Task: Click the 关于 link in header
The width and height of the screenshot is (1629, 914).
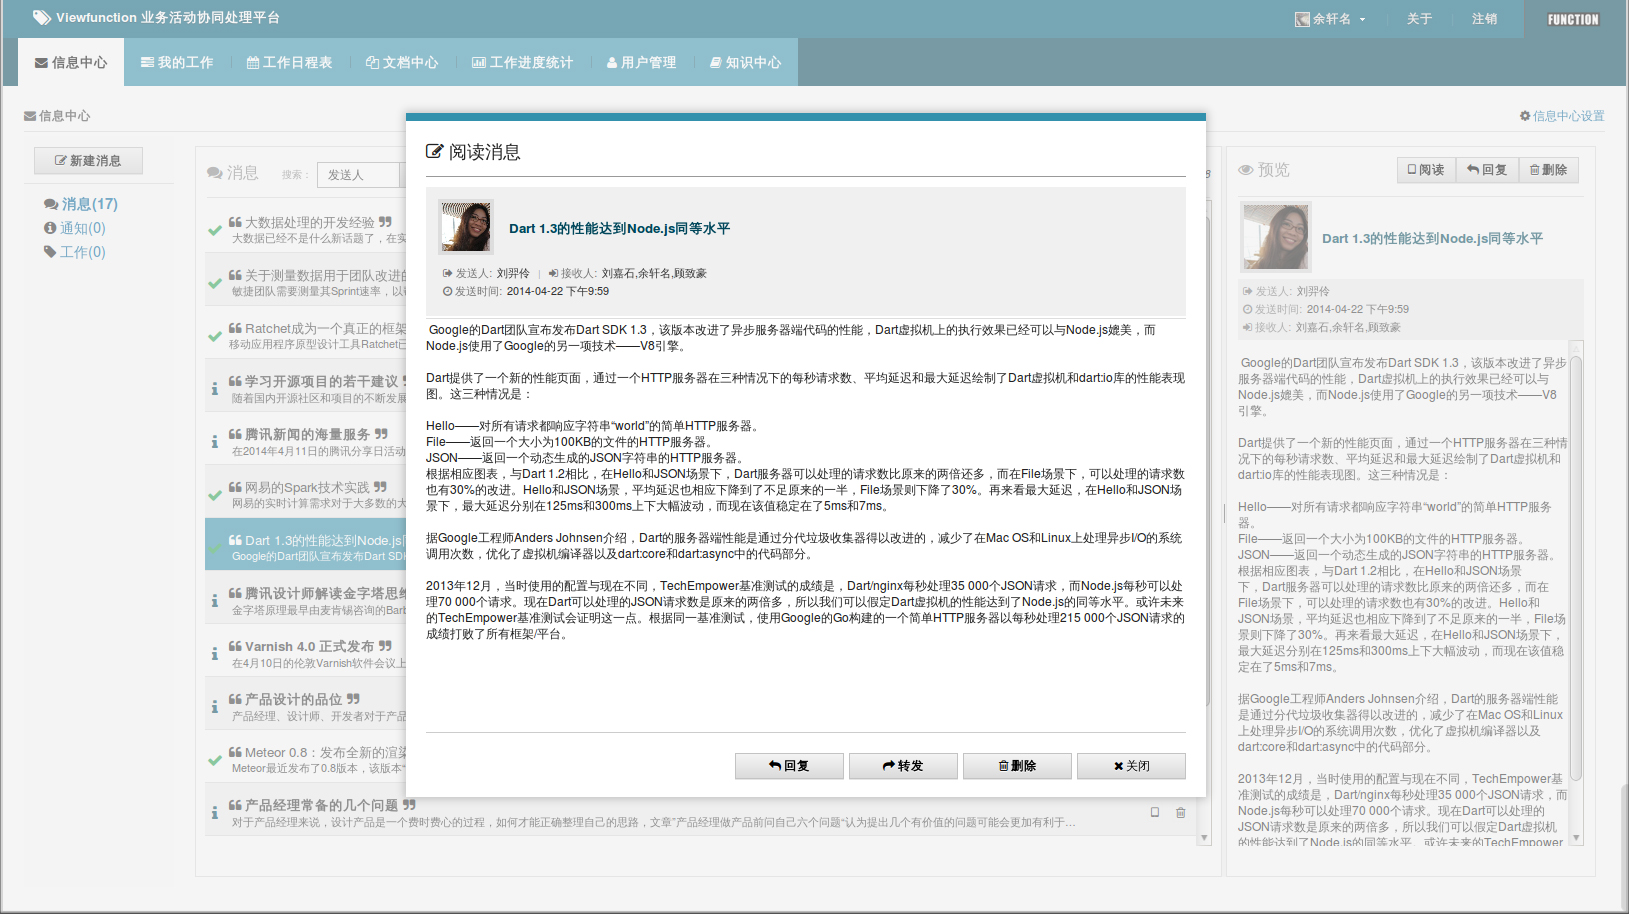Action: point(1419,19)
